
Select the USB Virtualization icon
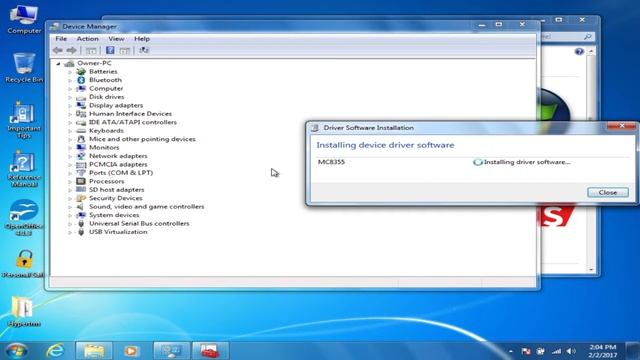[x=81, y=232]
